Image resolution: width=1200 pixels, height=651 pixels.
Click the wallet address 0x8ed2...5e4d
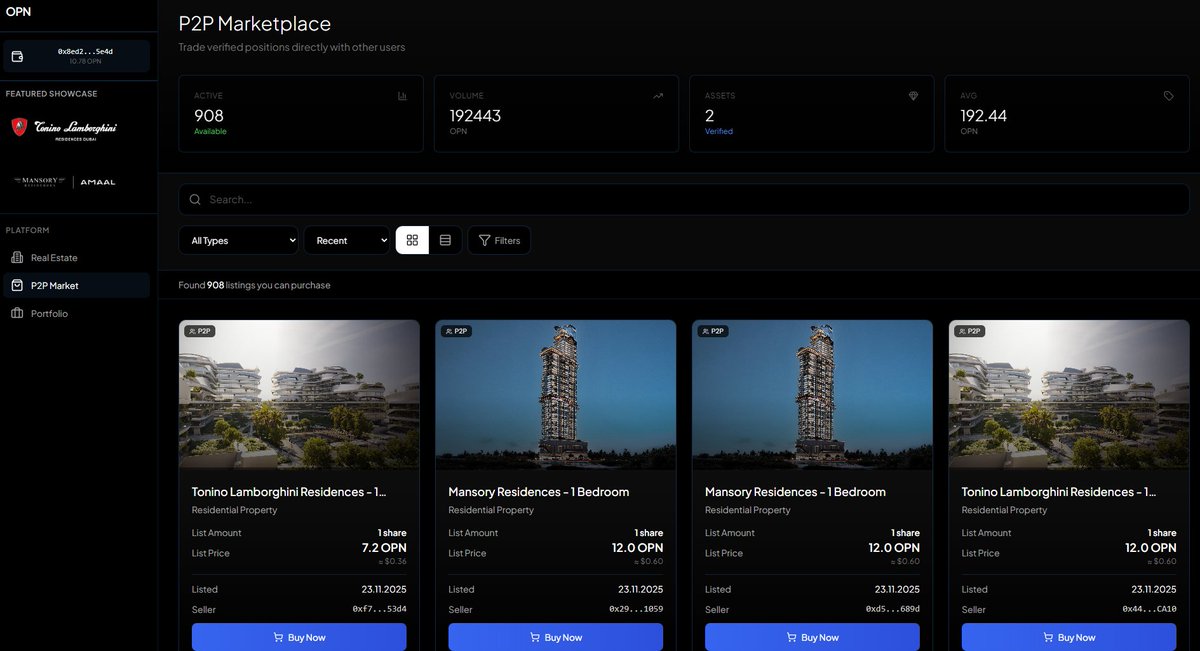[x=85, y=51]
